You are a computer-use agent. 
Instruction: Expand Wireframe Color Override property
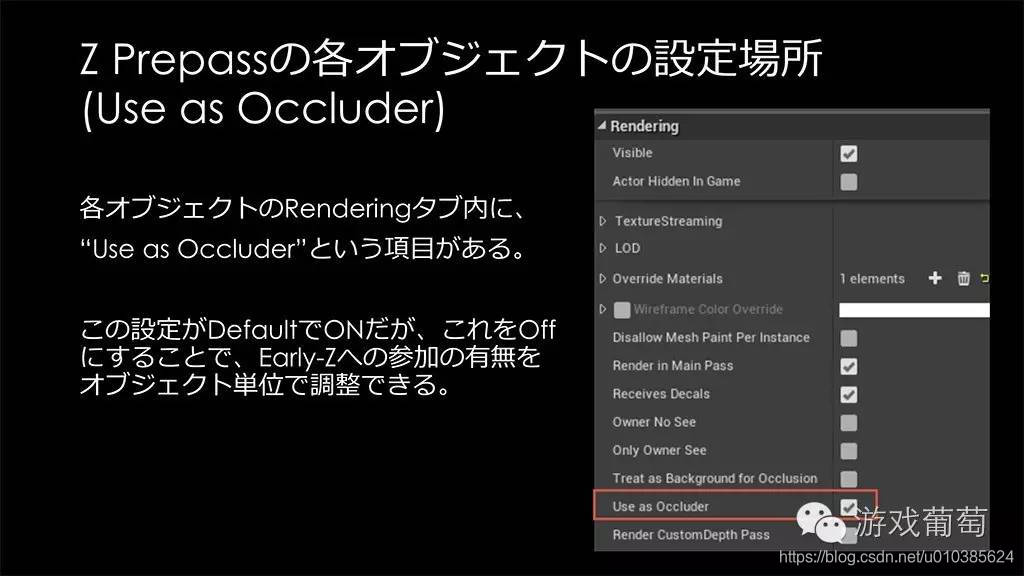603,309
